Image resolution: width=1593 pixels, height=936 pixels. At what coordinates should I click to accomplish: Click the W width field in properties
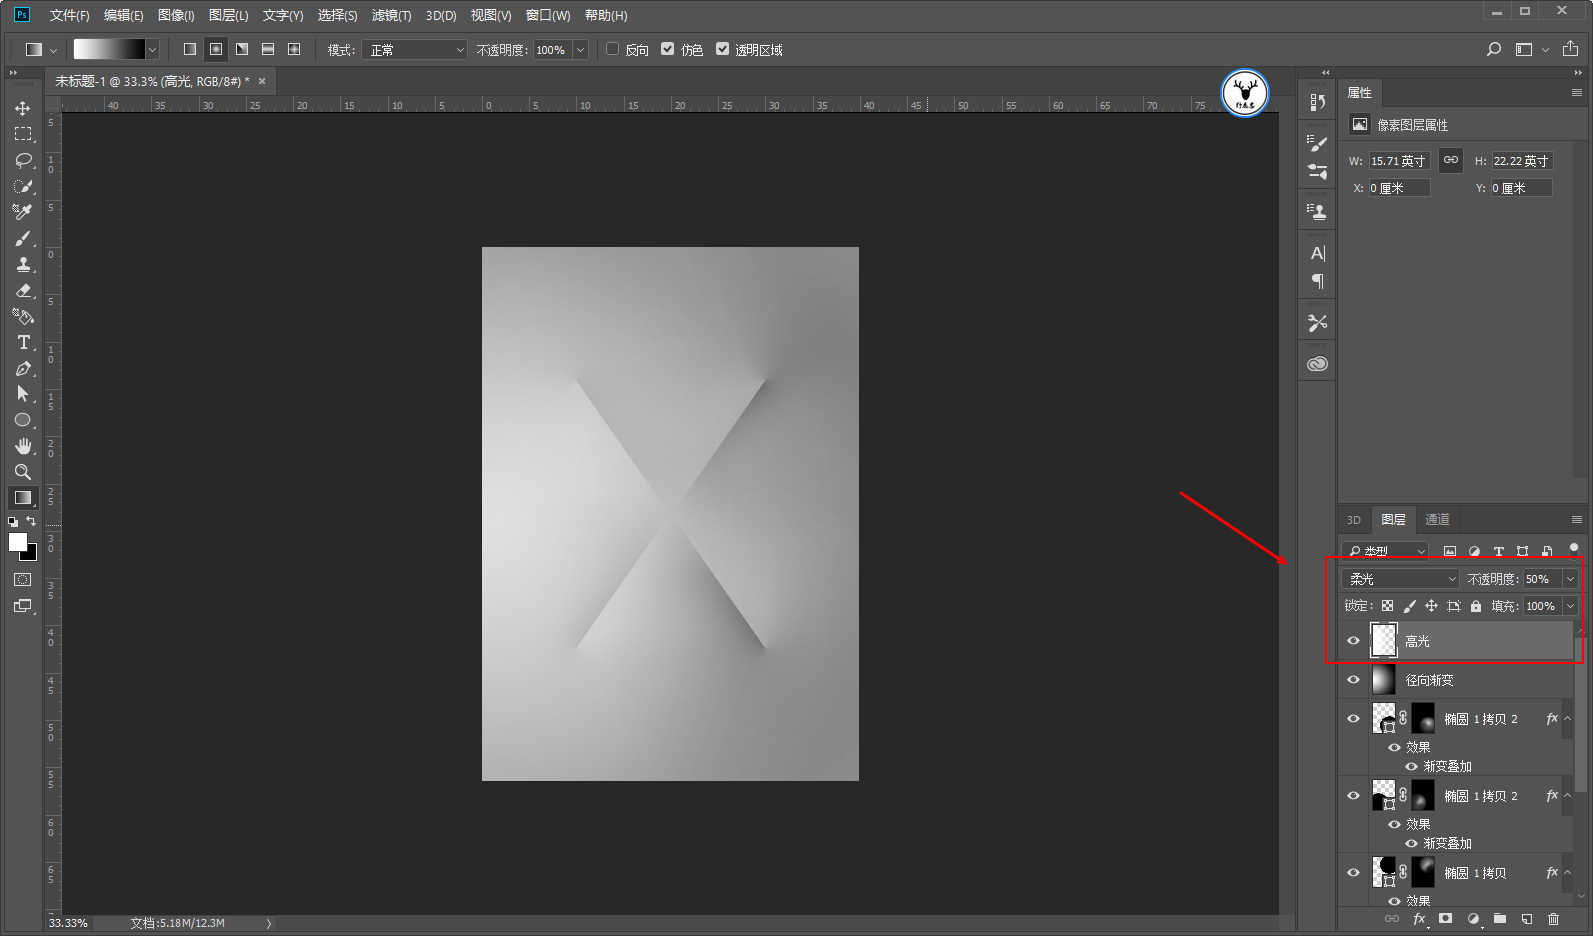(x=1398, y=161)
